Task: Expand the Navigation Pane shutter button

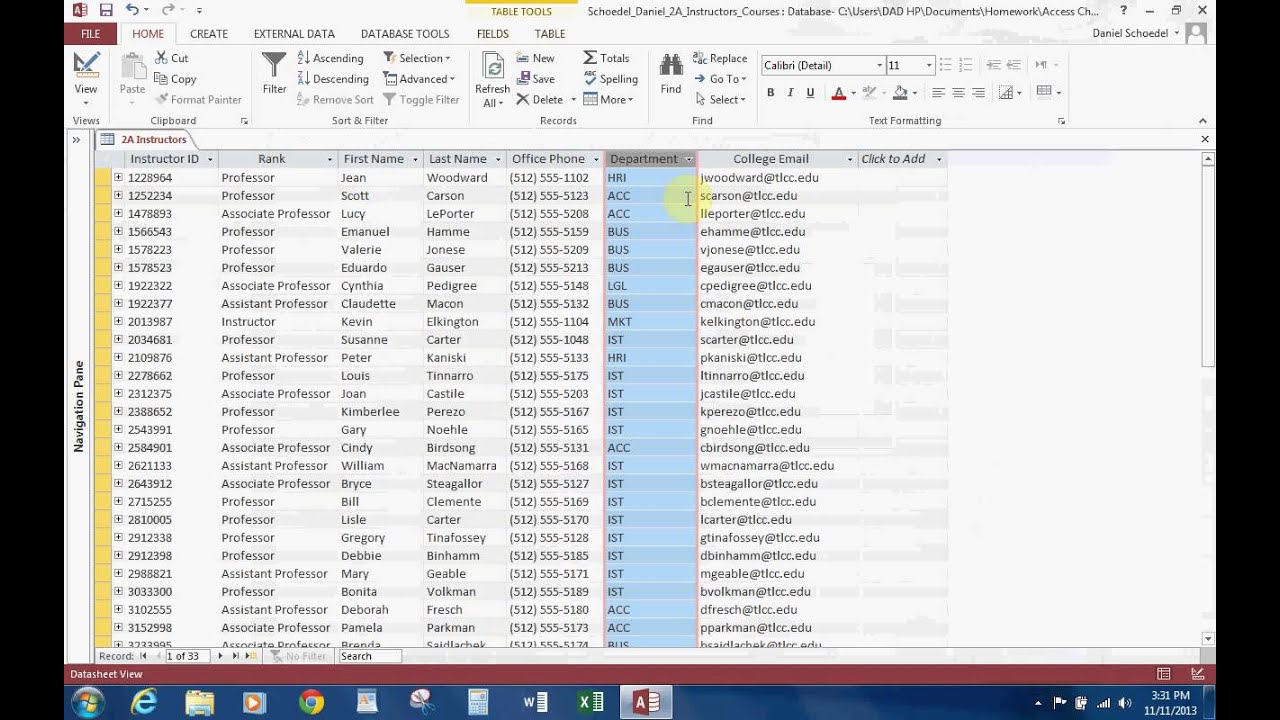Action: [x=76, y=140]
